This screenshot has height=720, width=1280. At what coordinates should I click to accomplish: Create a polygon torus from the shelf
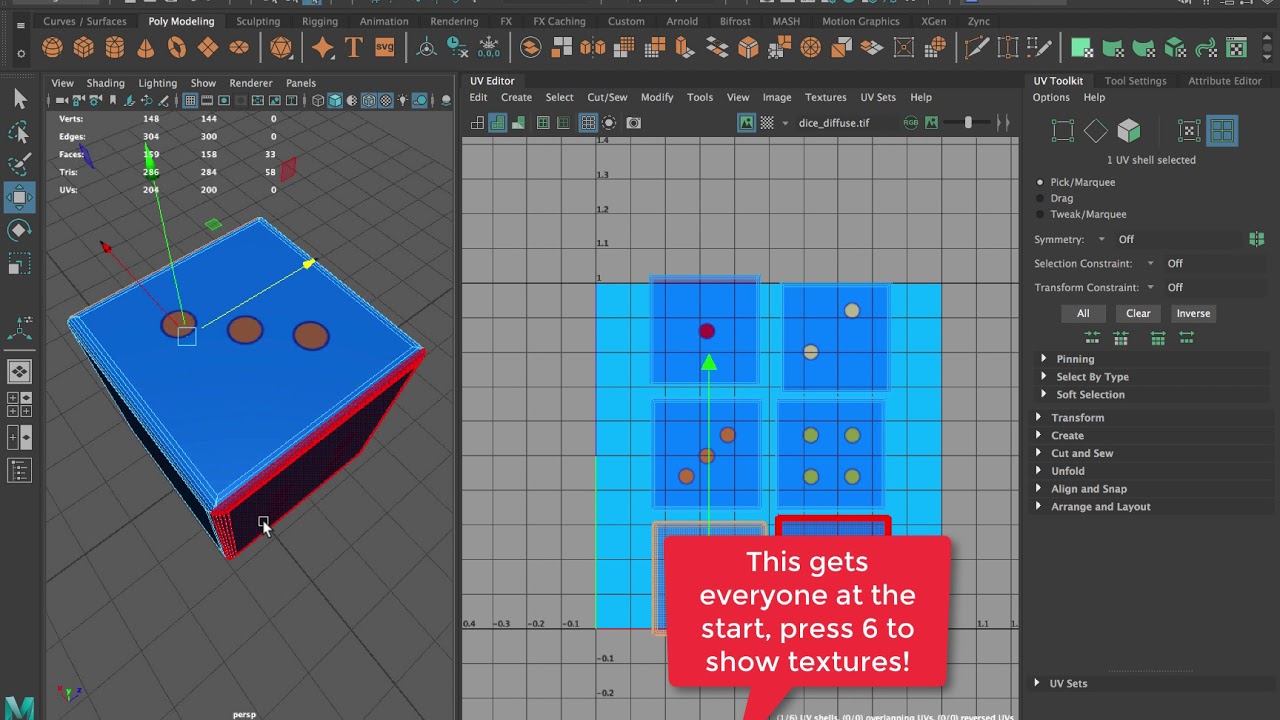tap(177, 47)
